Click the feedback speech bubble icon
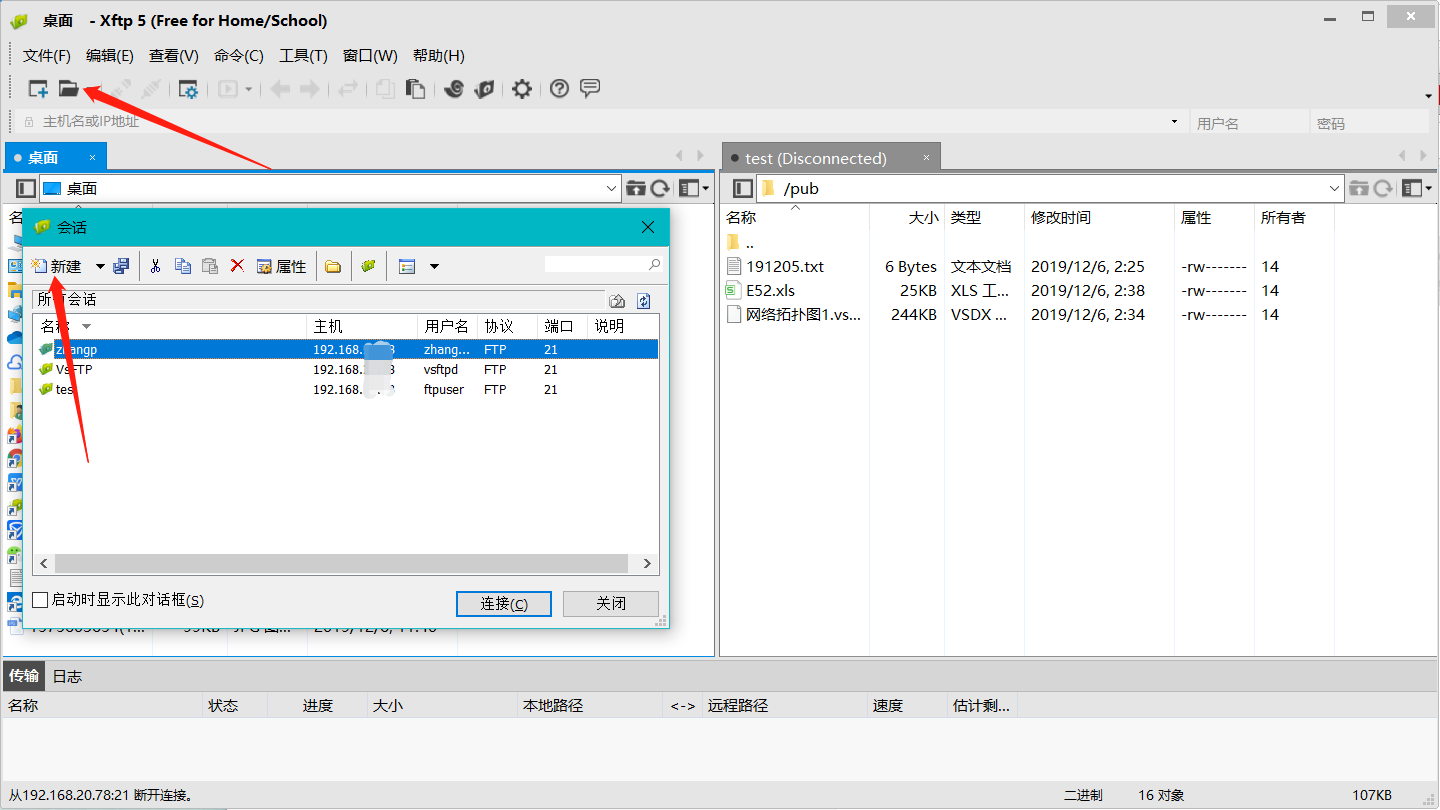The width and height of the screenshot is (1440, 810). (590, 89)
